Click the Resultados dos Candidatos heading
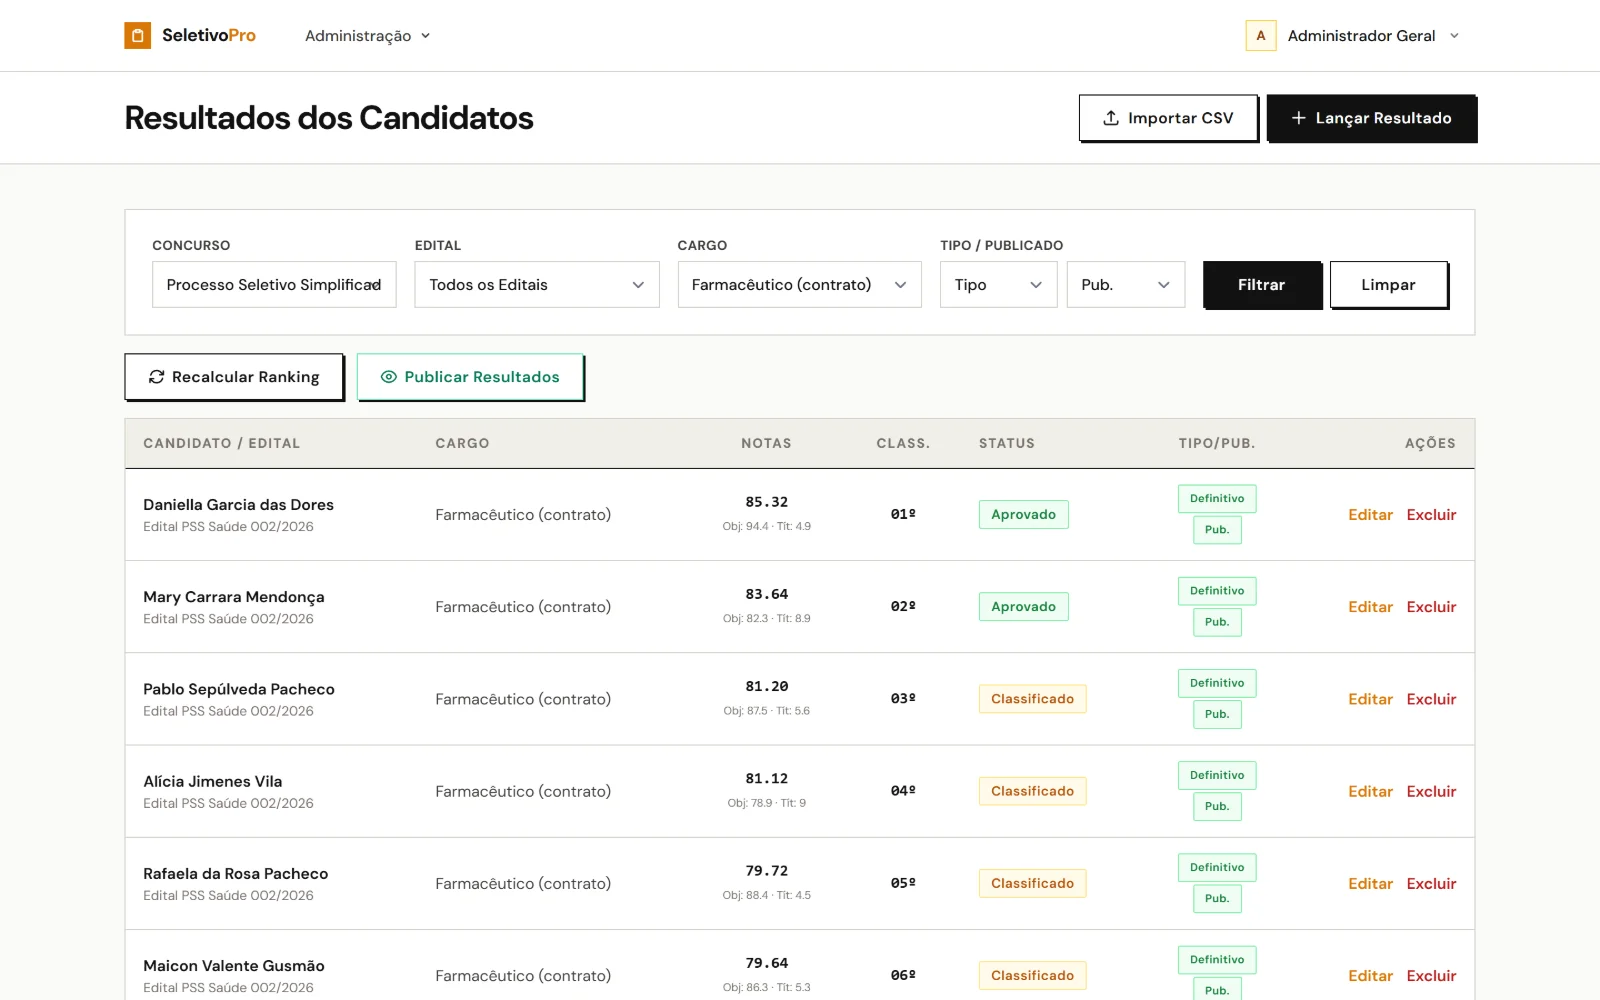 click(x=329, y=118)
